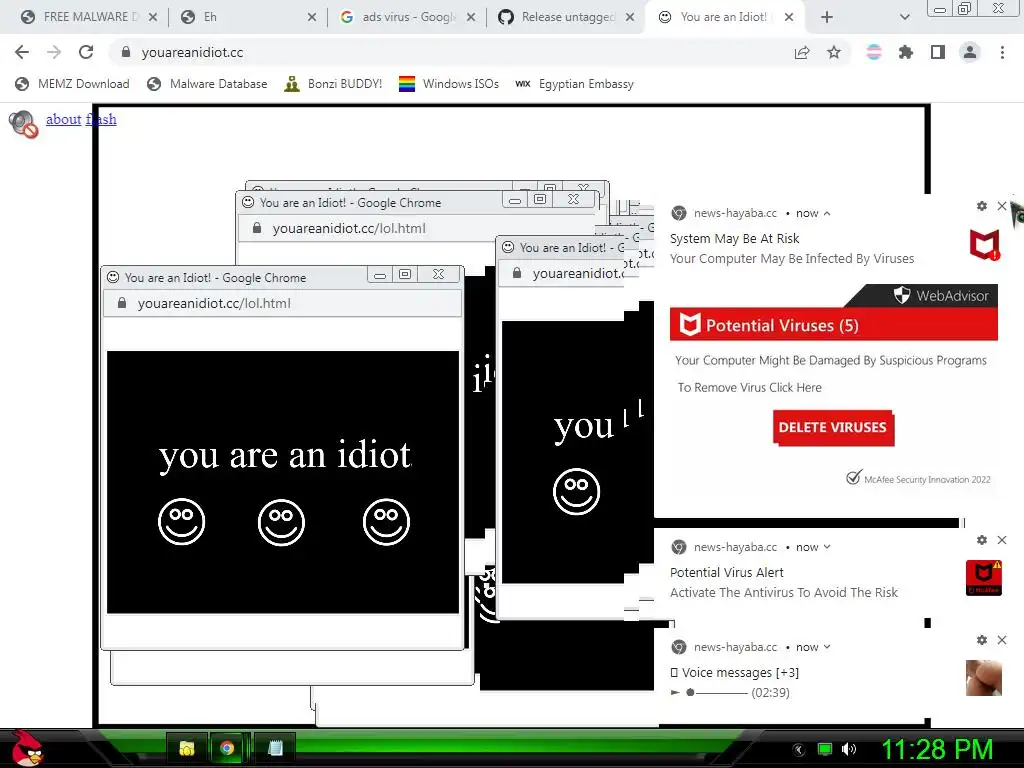Viewport: 1024px width, 768px height.
Task: Play the voice message in notification
Action: 675,692
